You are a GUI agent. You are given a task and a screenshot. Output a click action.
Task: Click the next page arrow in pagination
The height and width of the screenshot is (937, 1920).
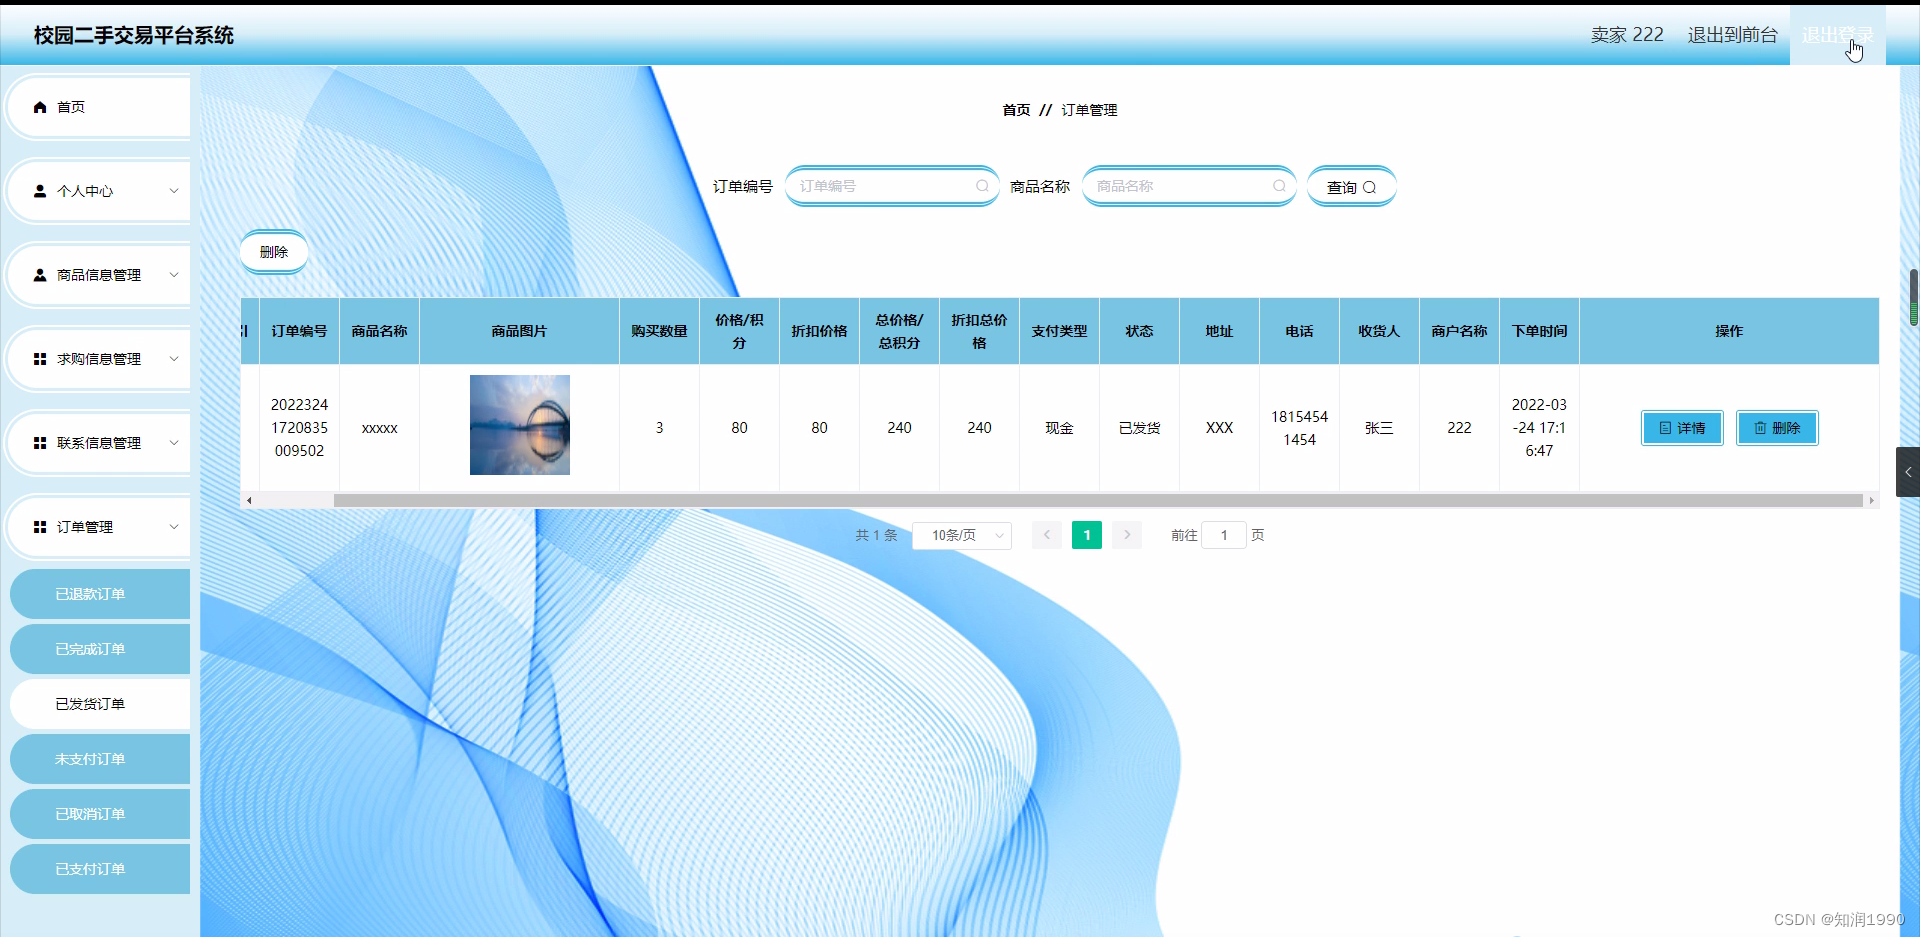[1127, 535]
